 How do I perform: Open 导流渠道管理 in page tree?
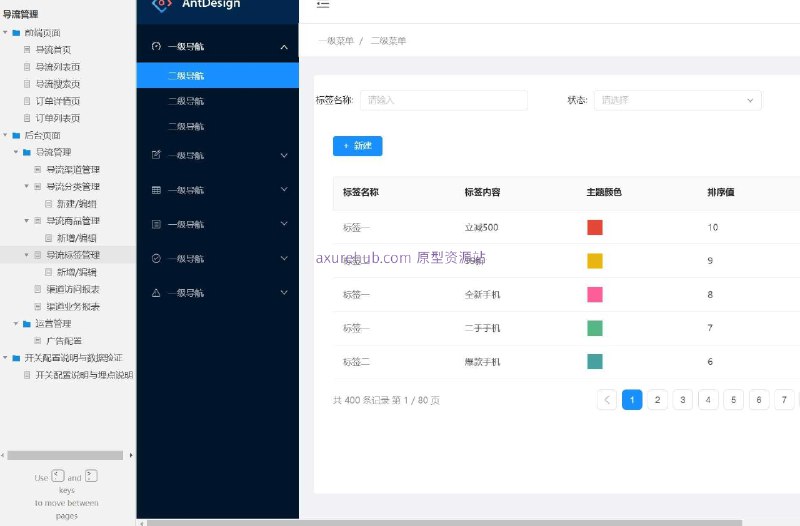[73, 169]
